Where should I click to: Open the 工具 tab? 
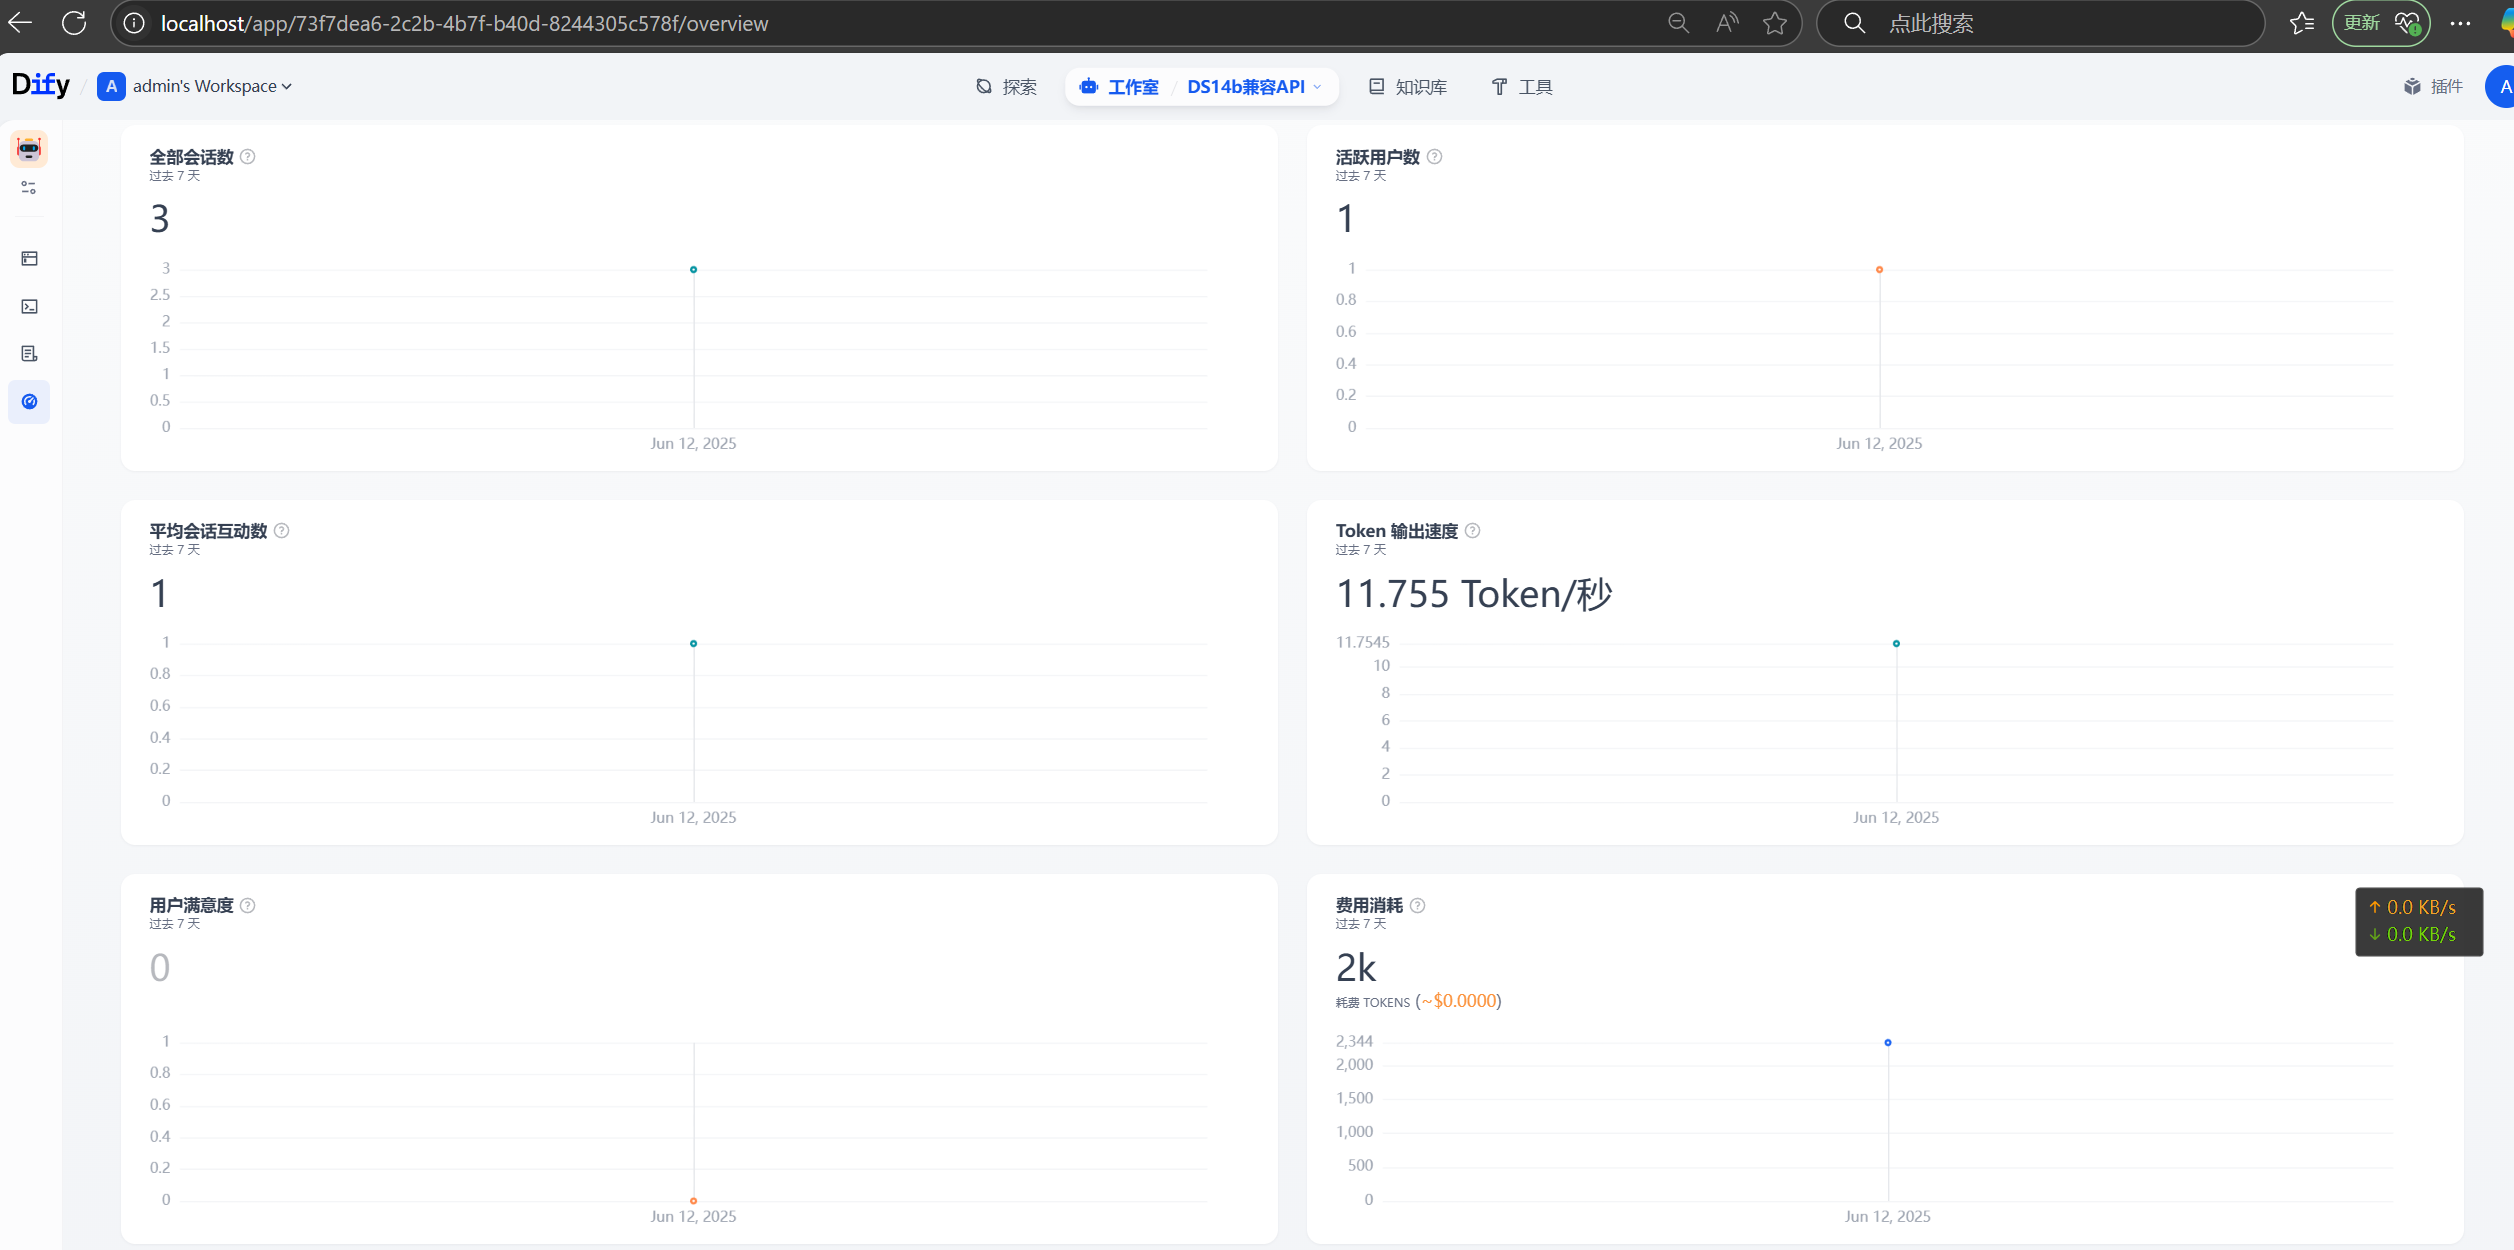[1521, 87]
